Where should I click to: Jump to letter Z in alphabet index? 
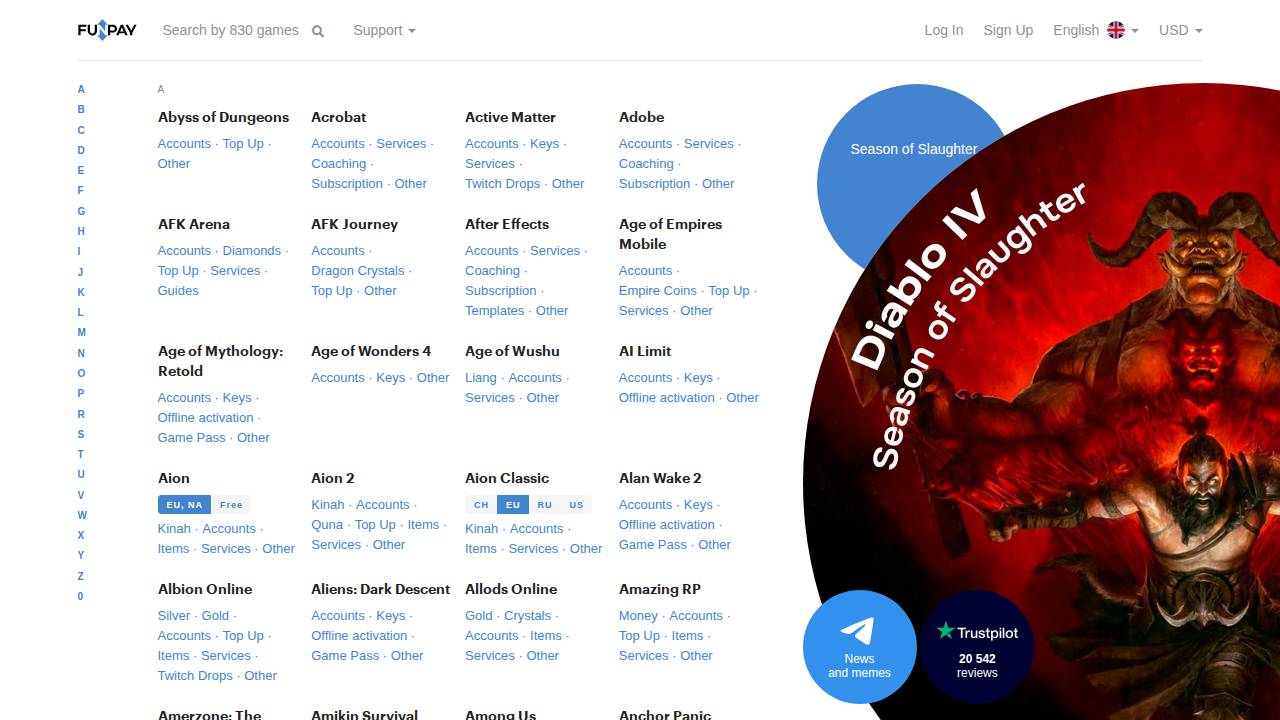click(x=81, y=576)
